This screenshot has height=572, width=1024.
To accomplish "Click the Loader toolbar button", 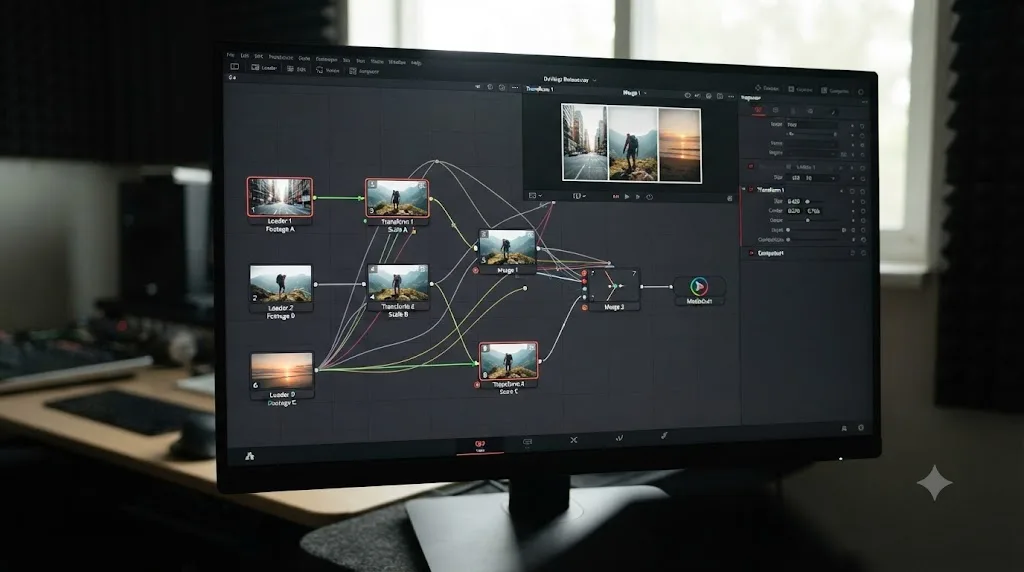I will click(264, 67).
